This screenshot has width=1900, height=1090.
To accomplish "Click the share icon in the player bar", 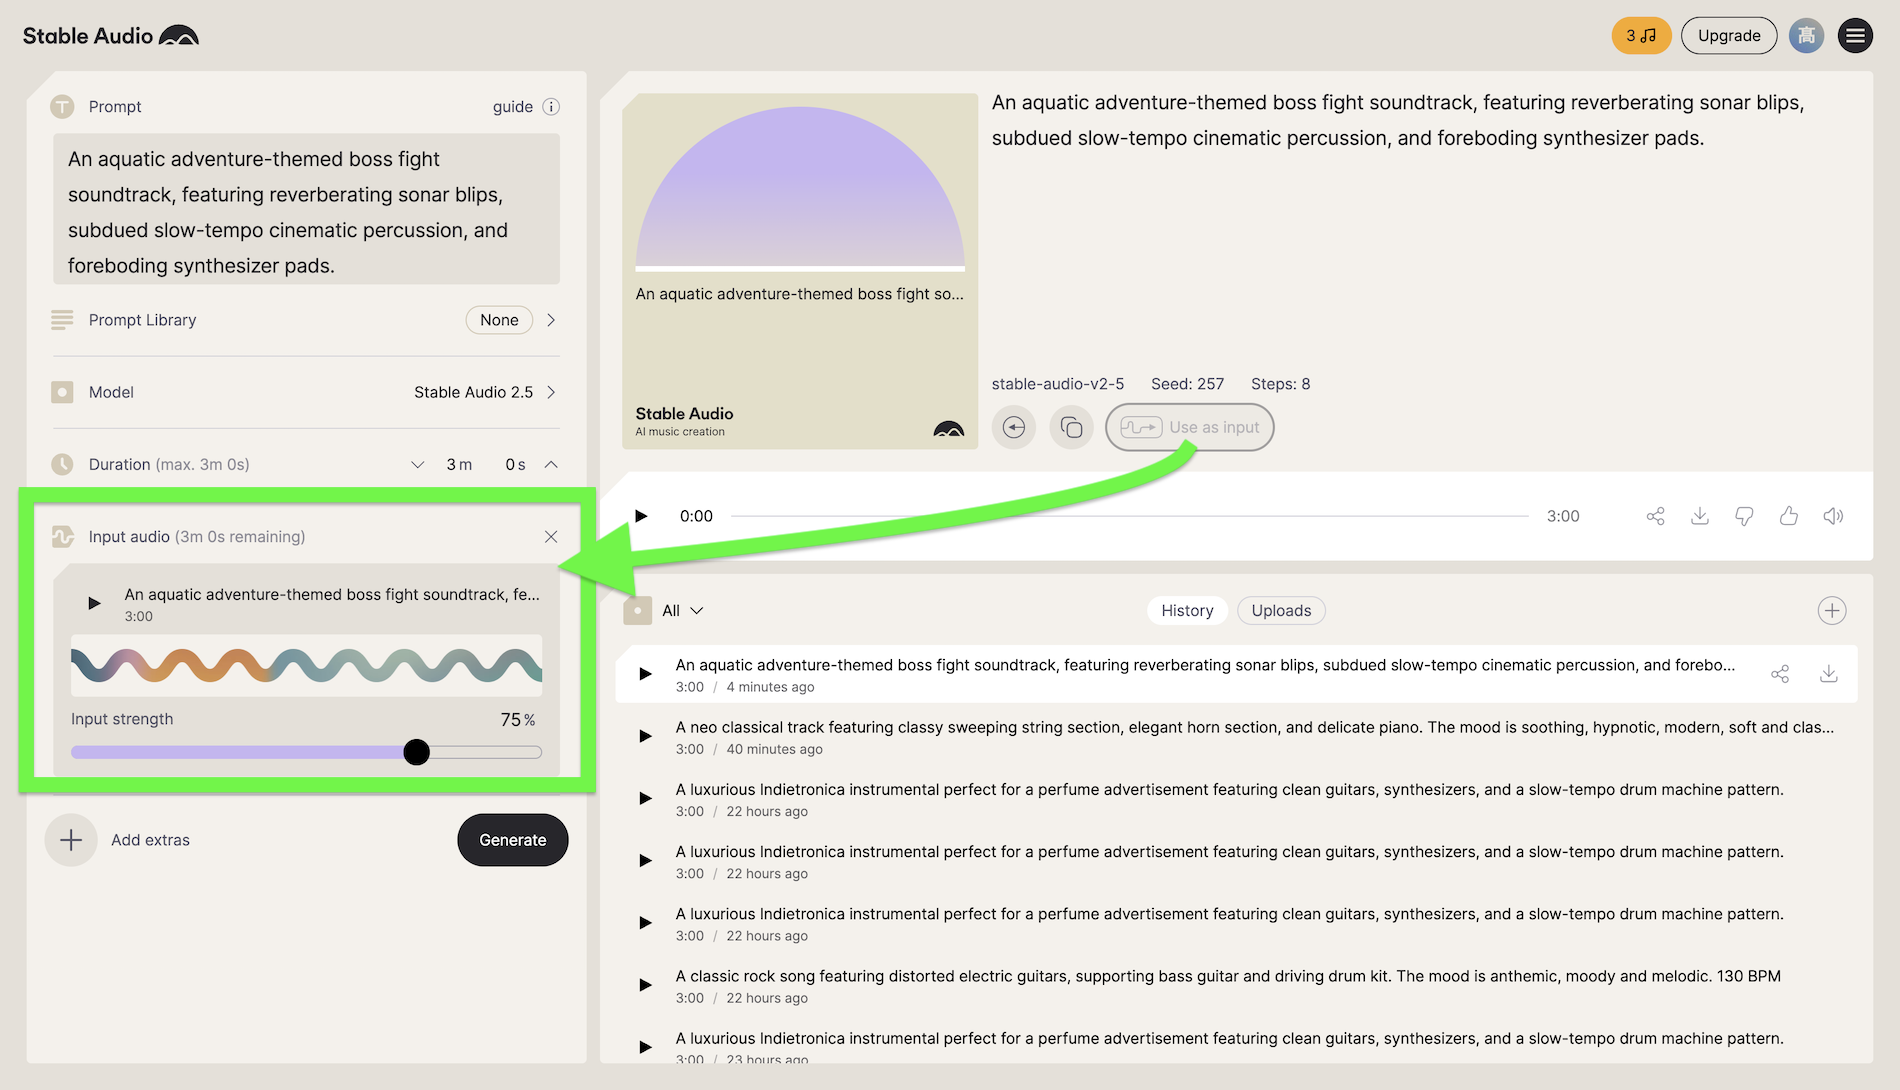I will (x=1655, y=516).
